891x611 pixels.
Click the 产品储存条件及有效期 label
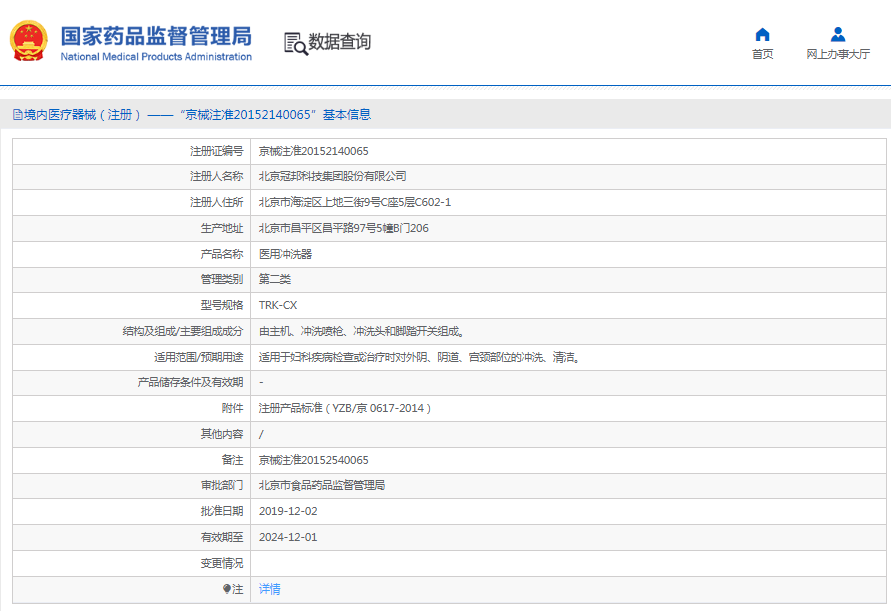[x=190, y=383]
